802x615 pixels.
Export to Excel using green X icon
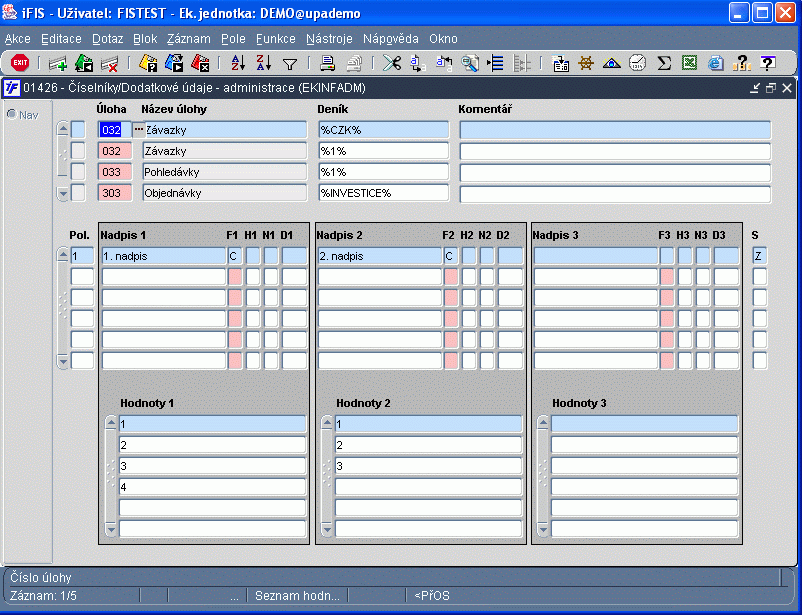coord(689,63)
